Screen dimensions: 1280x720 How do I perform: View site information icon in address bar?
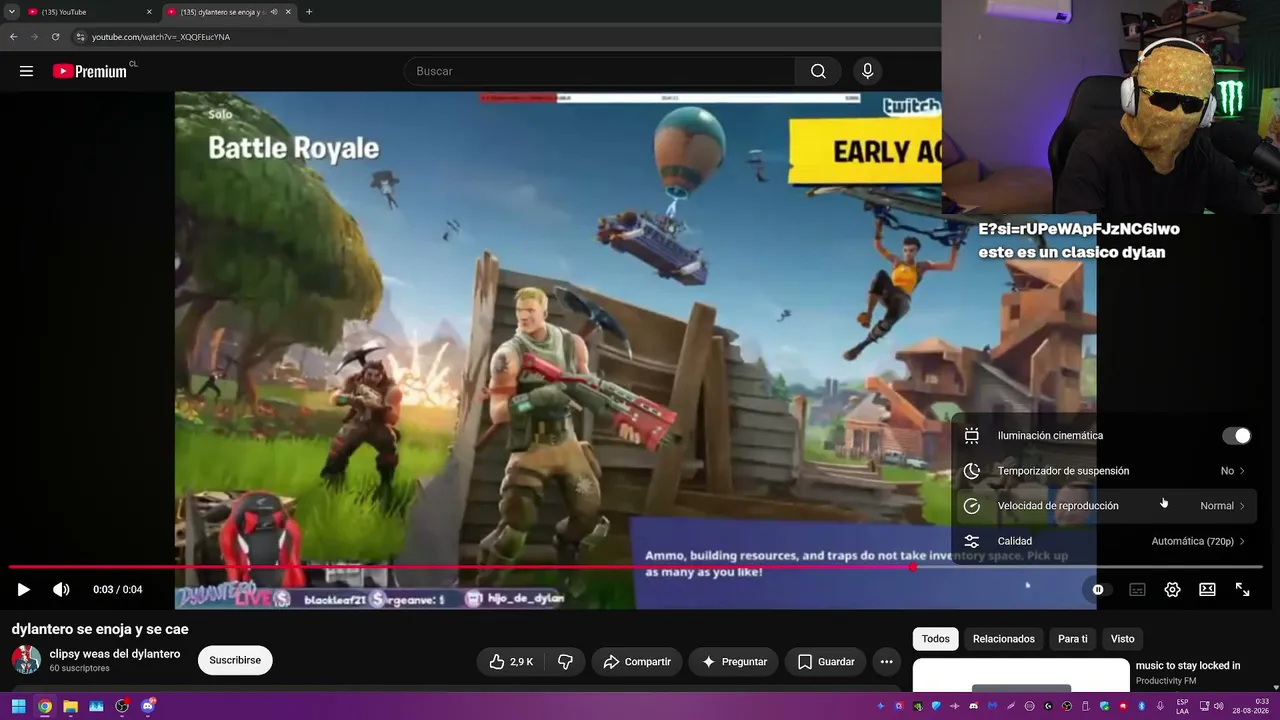pos(81,37)
